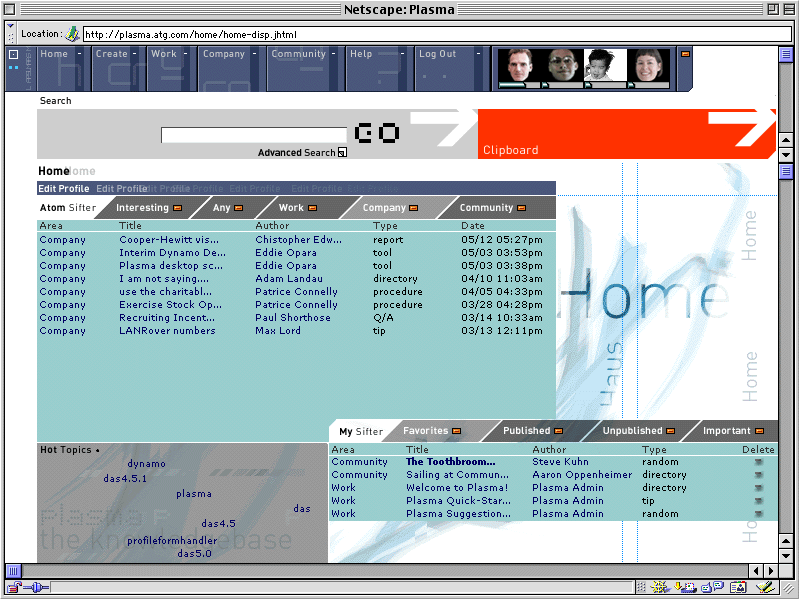Image resolution: width=799 pixels, height=599 pixels.
Task: Collapse the Help nav menu via its dash
Action: click(403, 53)
